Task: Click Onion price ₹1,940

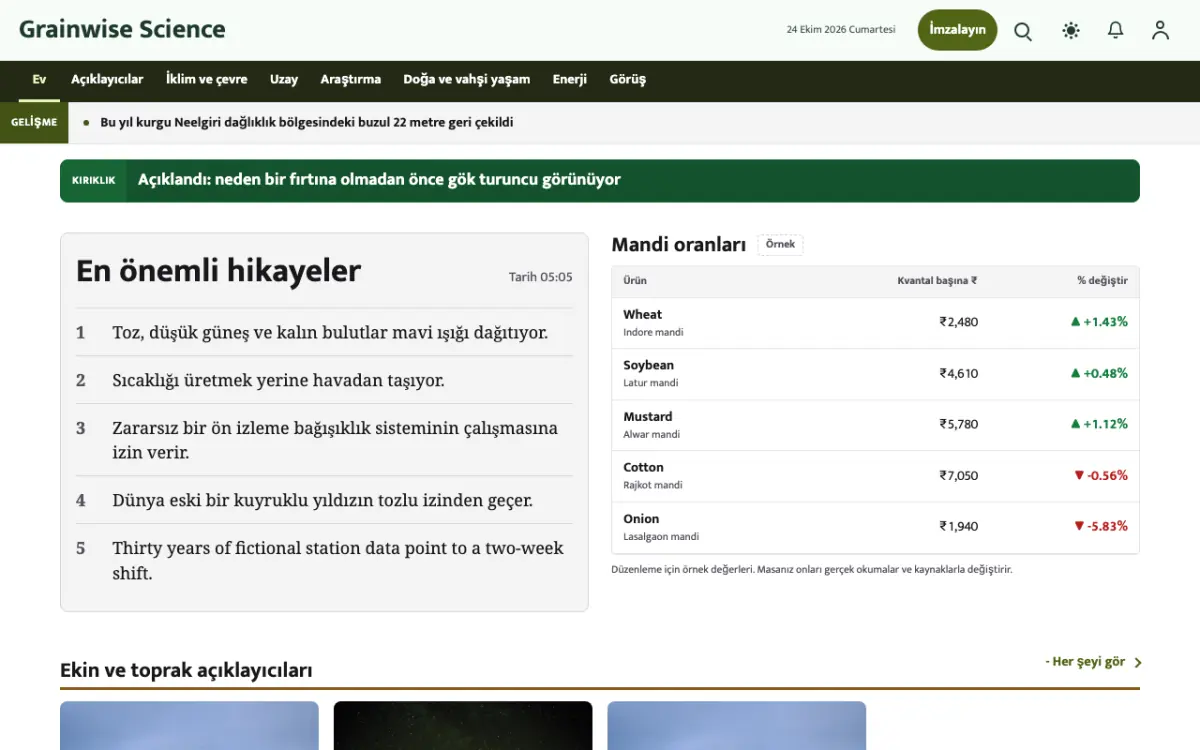Action: [959, 526]
